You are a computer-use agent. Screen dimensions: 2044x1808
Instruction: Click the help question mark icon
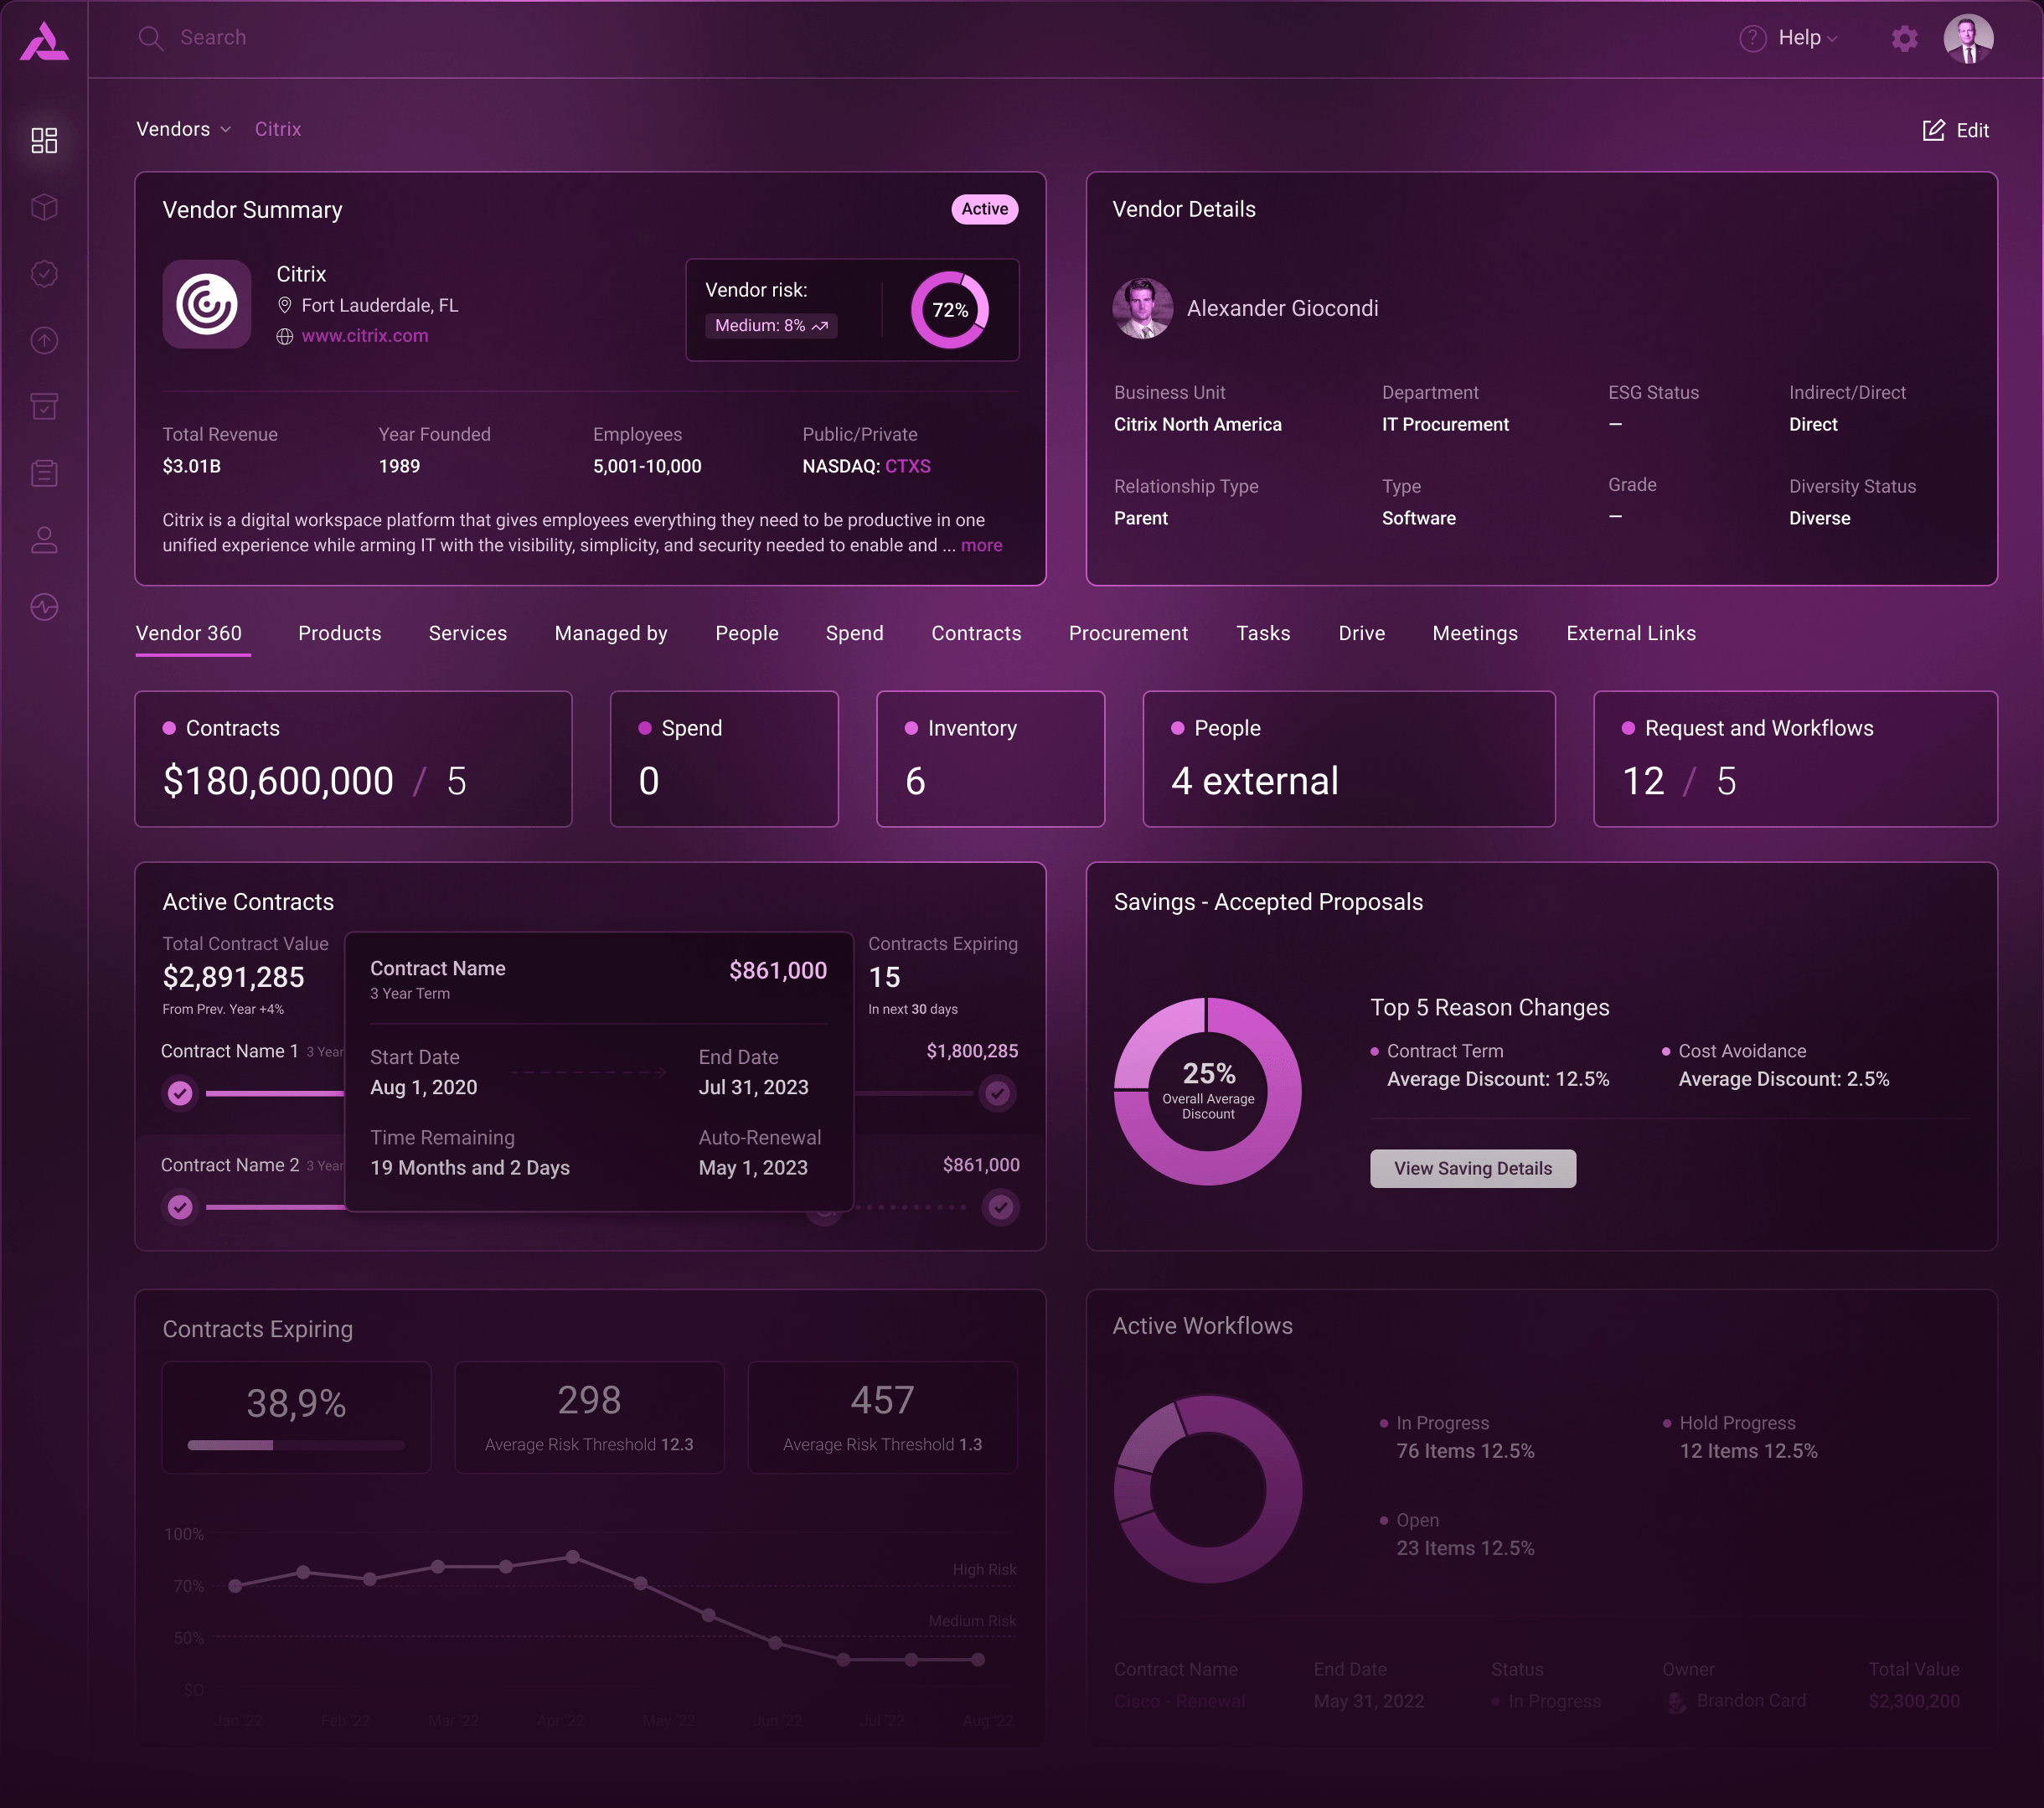coord(1752,38)
